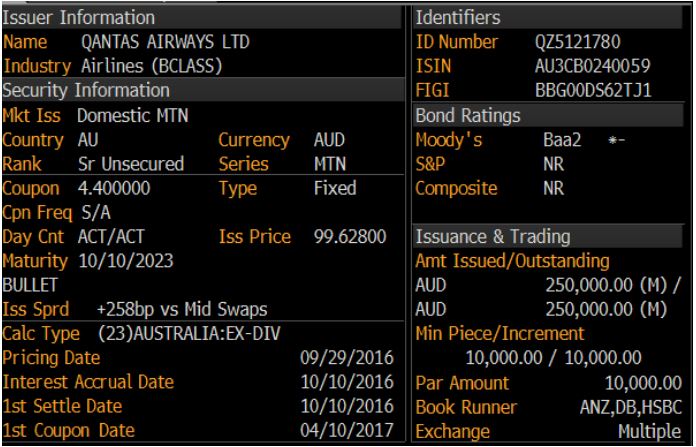696x447 pixels.
Task: Click the Identifiers section header
Action: pos(547,18)
